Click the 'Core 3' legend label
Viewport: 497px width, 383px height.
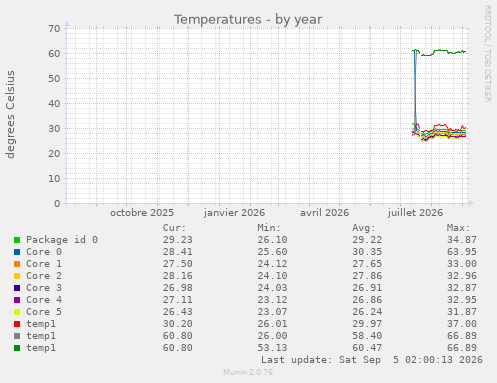point(44,288)
